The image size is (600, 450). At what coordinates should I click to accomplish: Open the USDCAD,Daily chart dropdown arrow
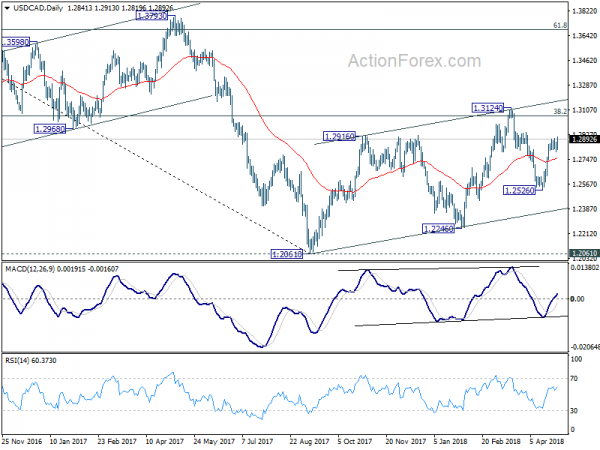(x=7, y=8)
